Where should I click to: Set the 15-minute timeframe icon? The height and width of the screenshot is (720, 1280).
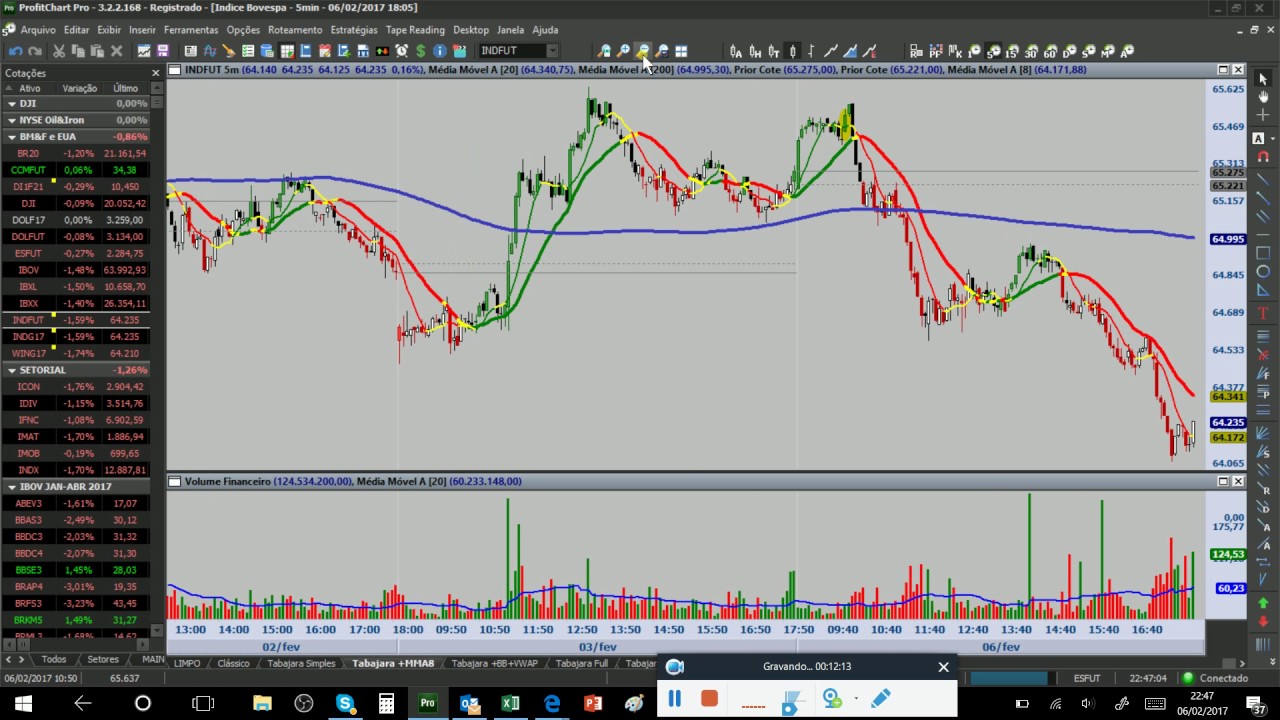click(x=1012, y=51)
